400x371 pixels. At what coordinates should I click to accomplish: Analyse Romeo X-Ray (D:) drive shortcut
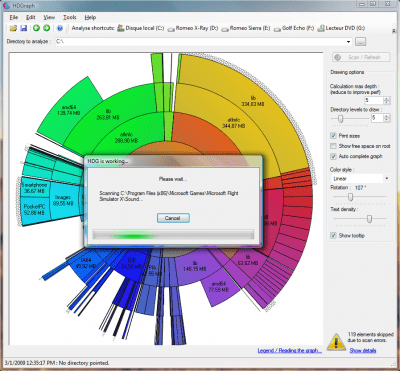pos(193,28)
